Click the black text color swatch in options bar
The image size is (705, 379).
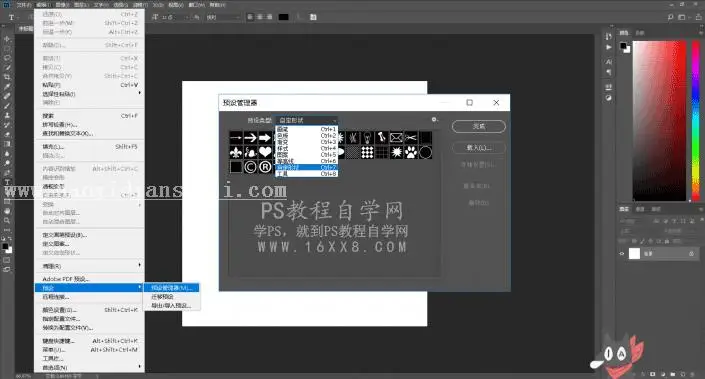click(283, 17)
